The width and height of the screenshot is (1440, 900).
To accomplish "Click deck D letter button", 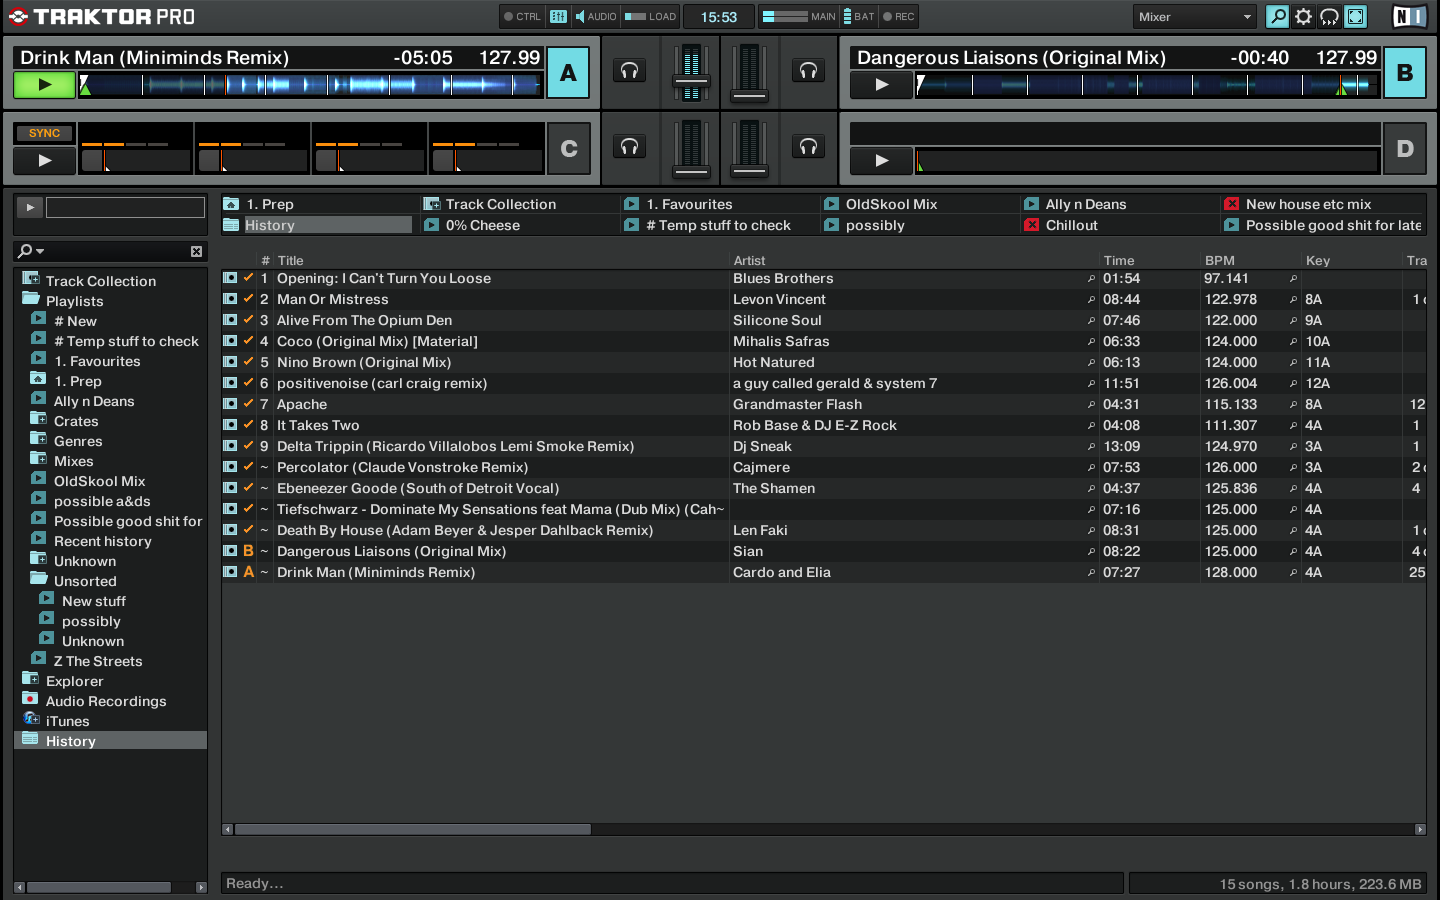I will click(1405, 148).
